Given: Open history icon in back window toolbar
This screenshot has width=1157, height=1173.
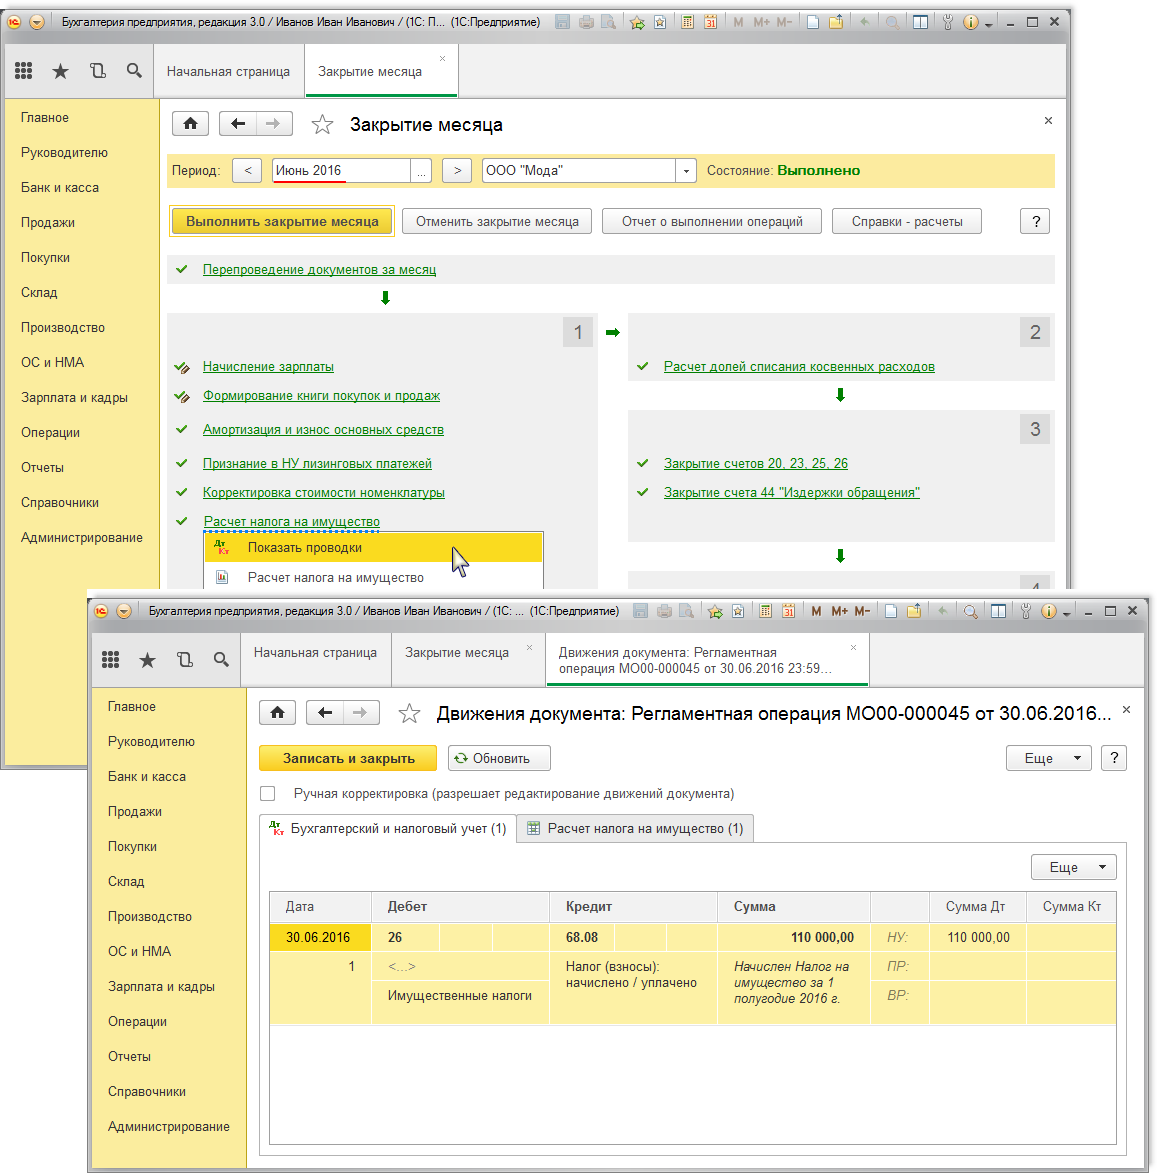Looking at the screenshot, I should coord(97,70).
